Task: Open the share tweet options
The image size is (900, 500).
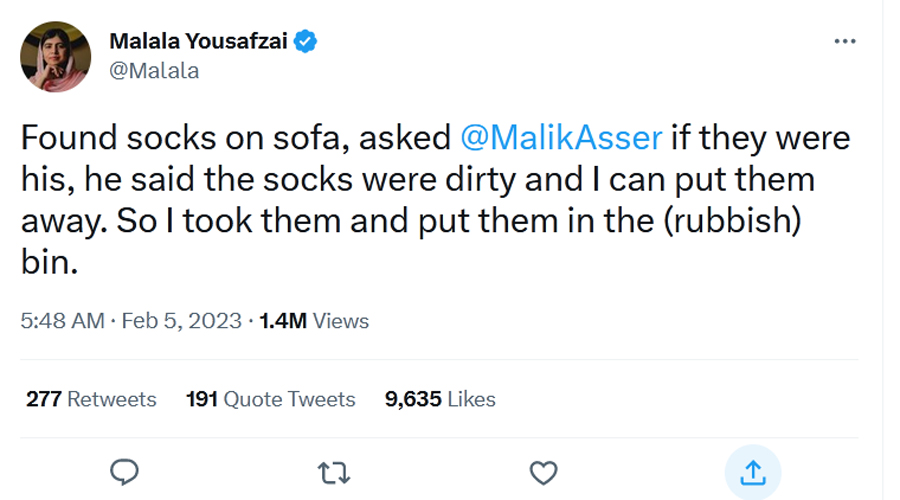Action: (752, 471)
